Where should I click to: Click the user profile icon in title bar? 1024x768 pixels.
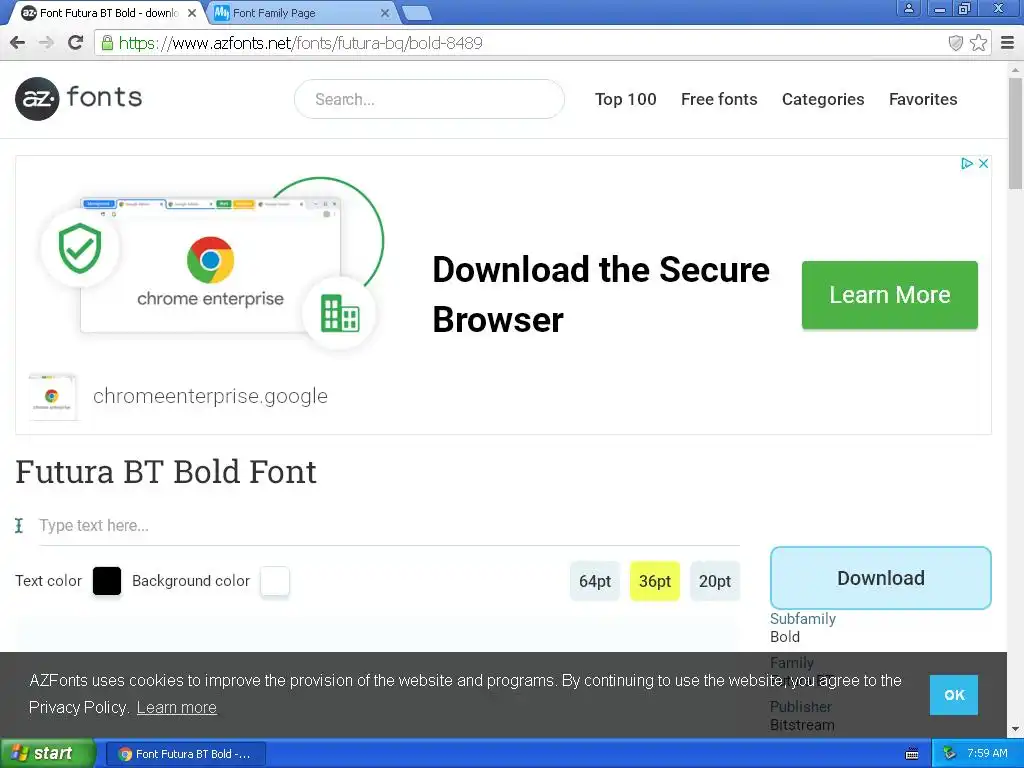(908, 8)
